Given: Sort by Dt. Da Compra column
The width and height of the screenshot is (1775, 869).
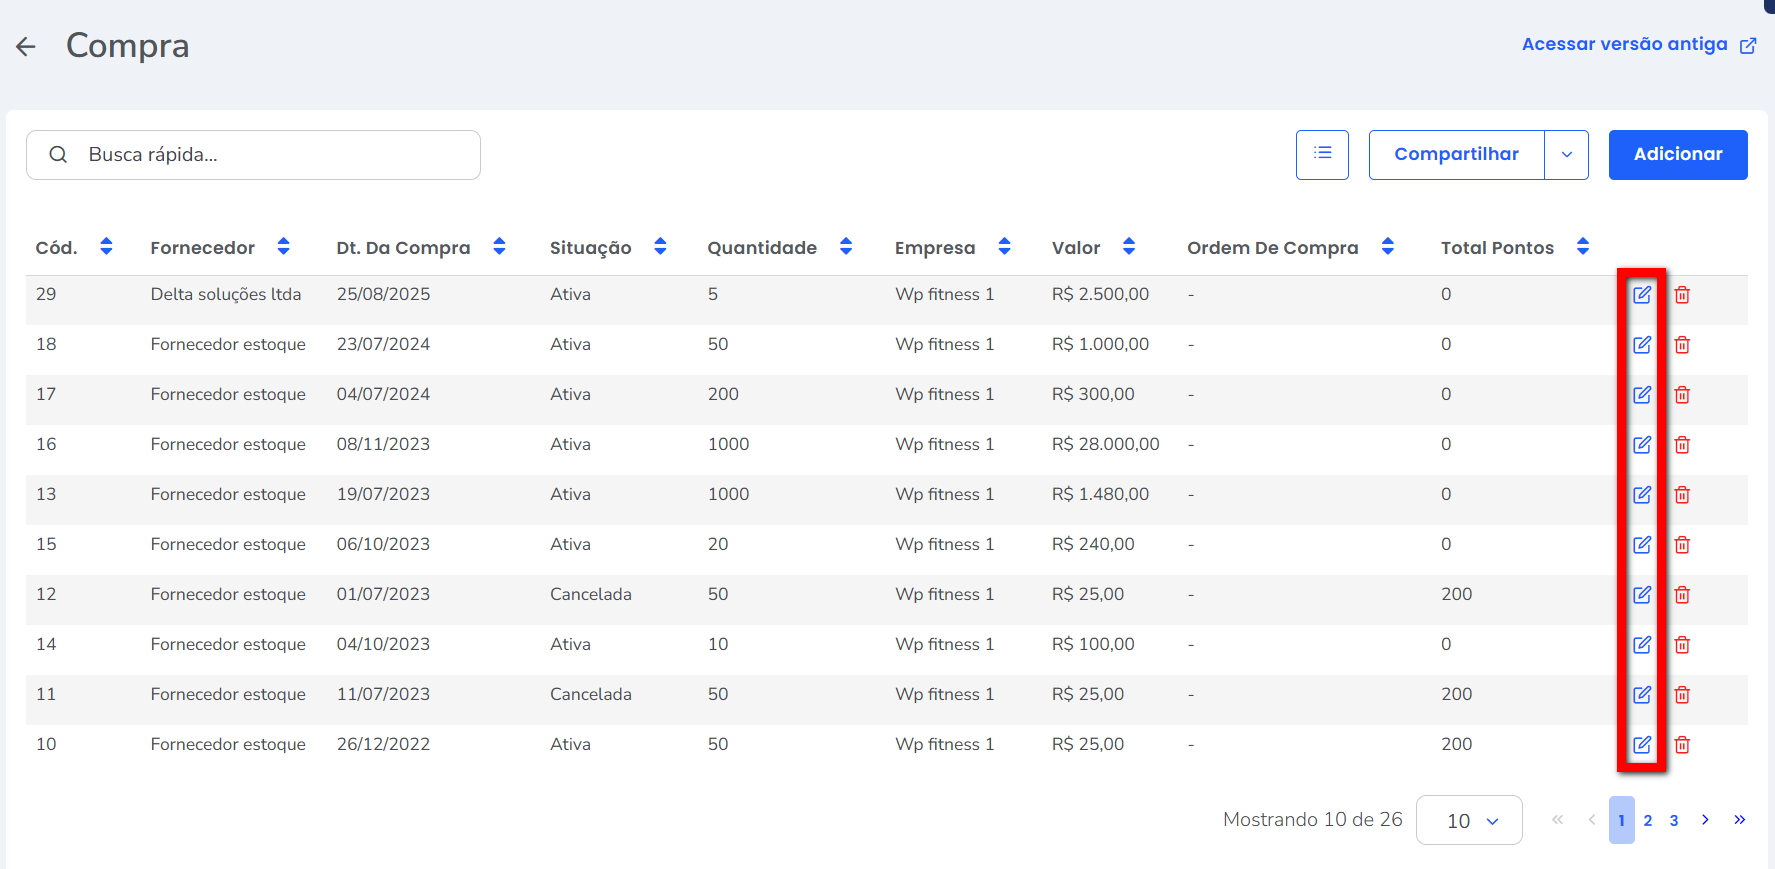Looking at the screenshot, I should [x=499, y=247].
